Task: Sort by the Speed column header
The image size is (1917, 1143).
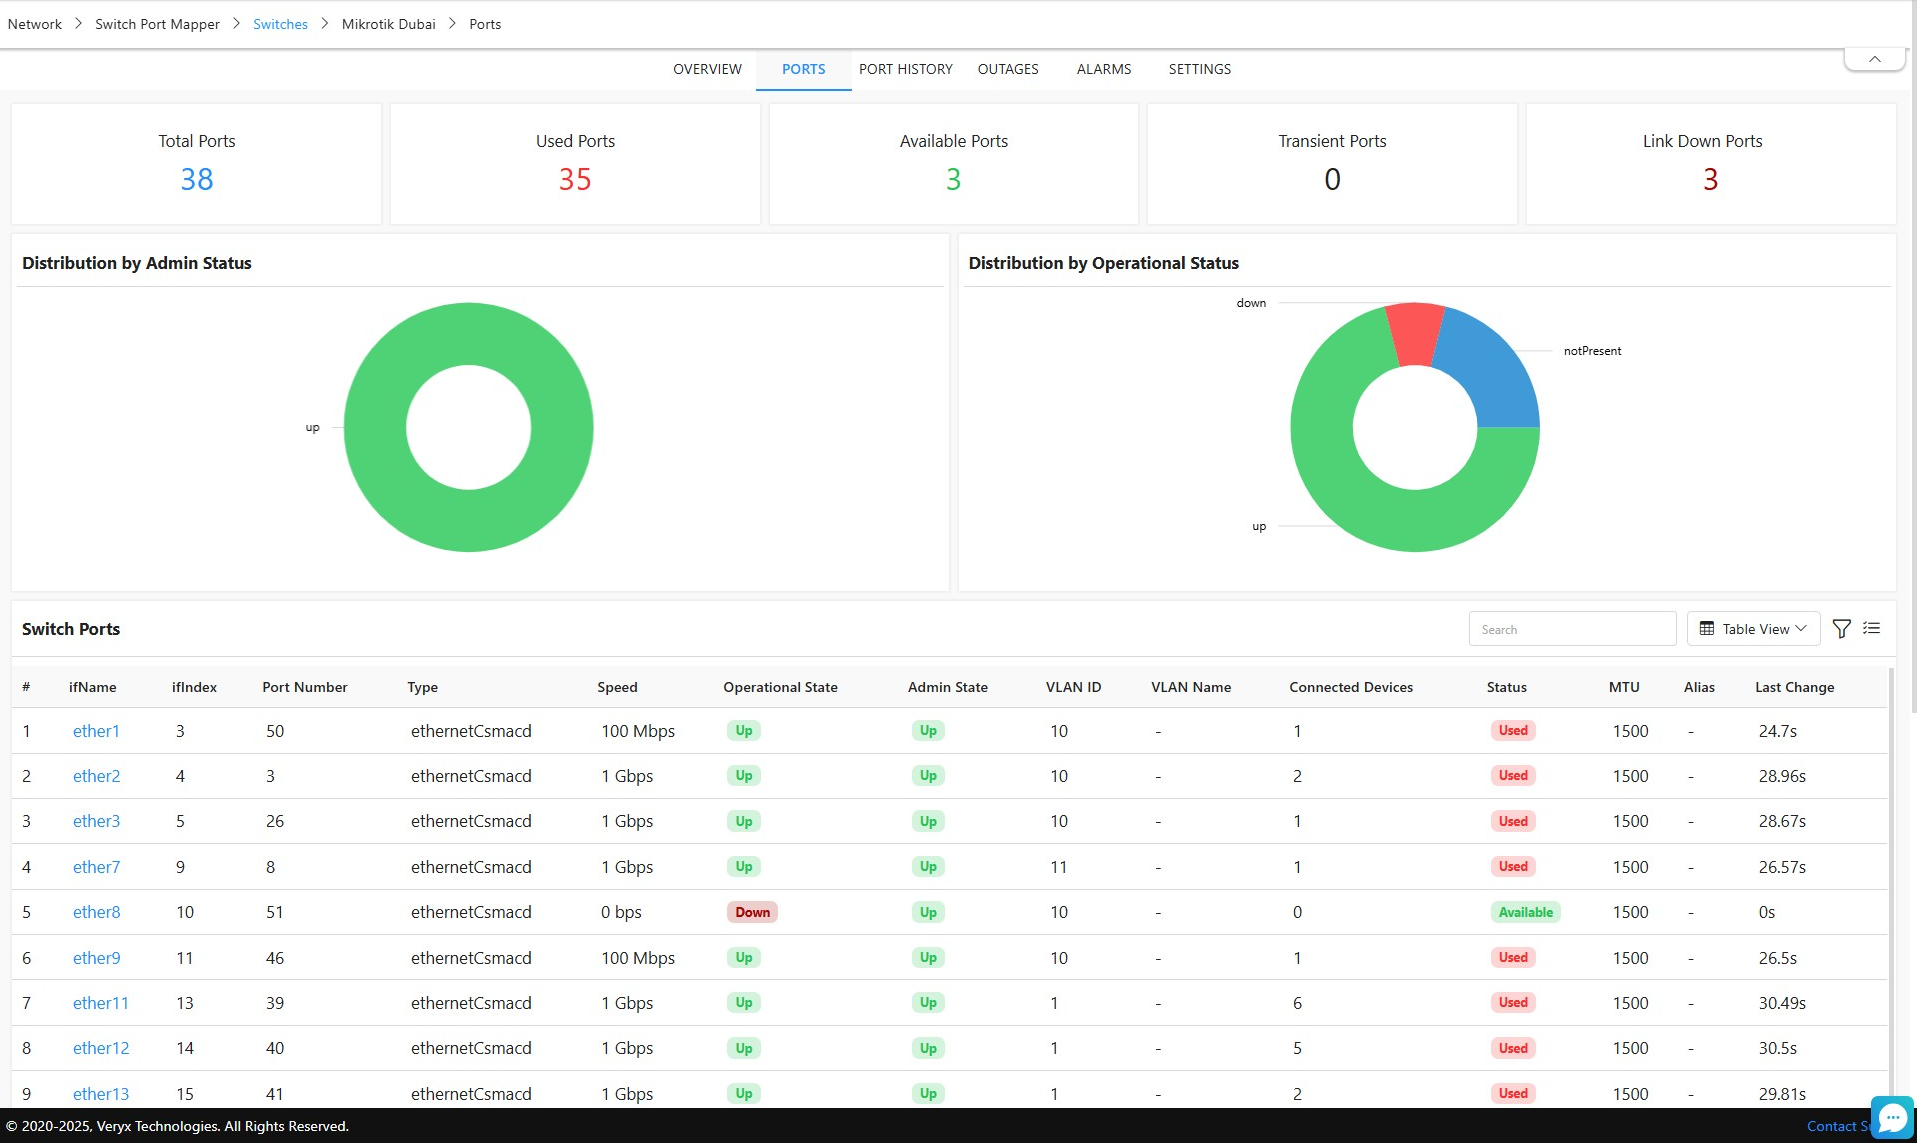Action: pyautogui.click(x=617, y=687)
